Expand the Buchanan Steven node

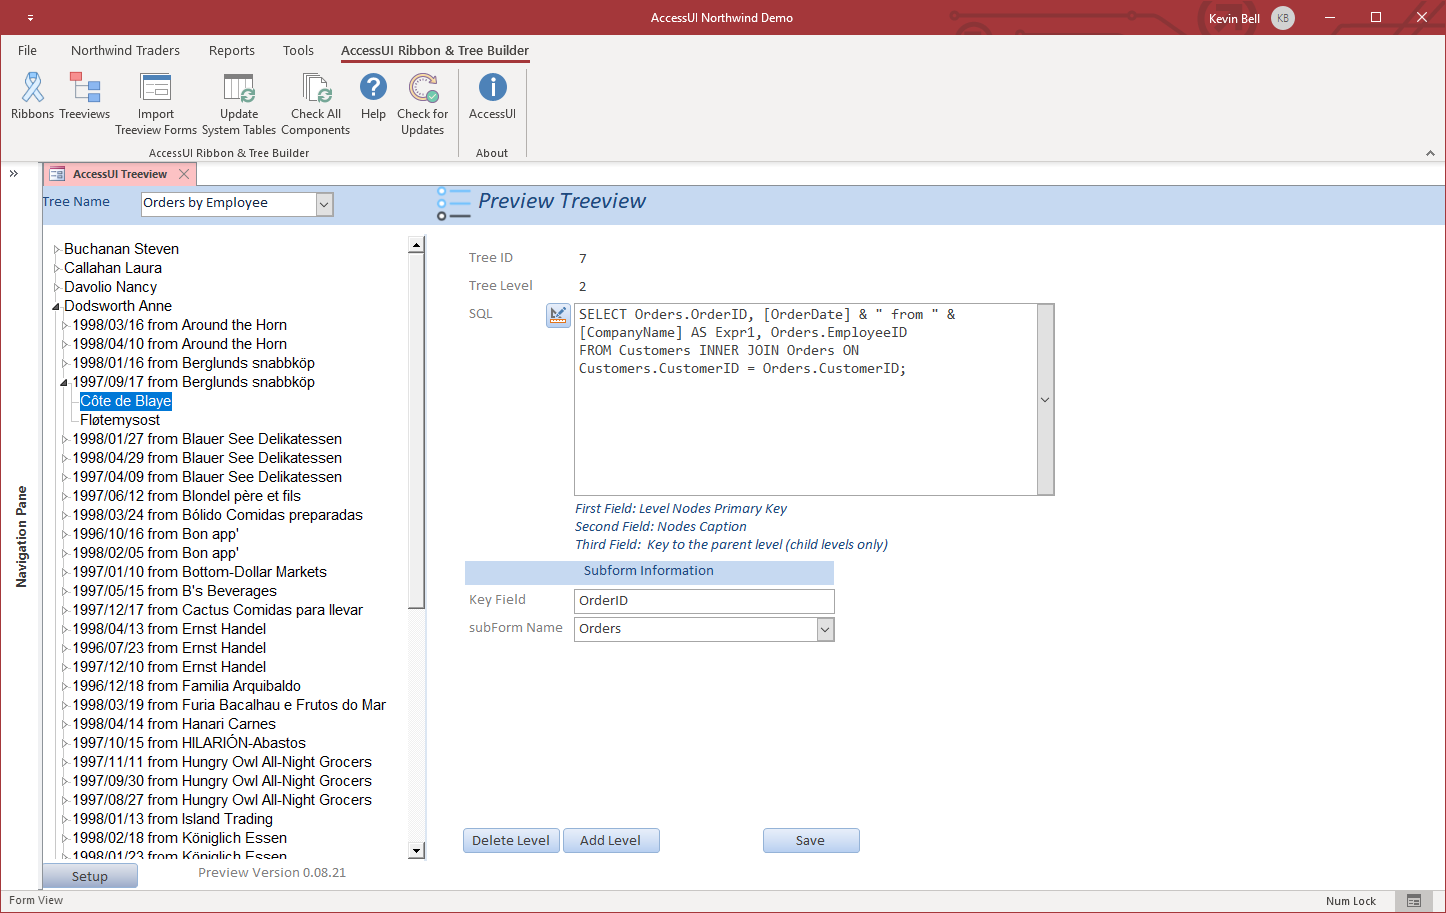[x=57, y=250]
